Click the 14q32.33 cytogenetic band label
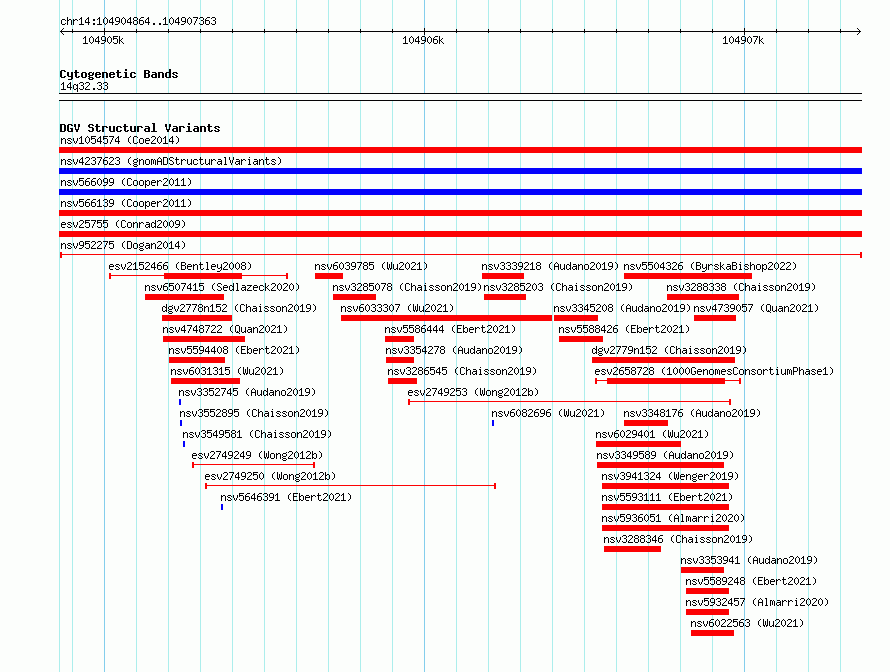890x672 pixels. click(84, 87)
